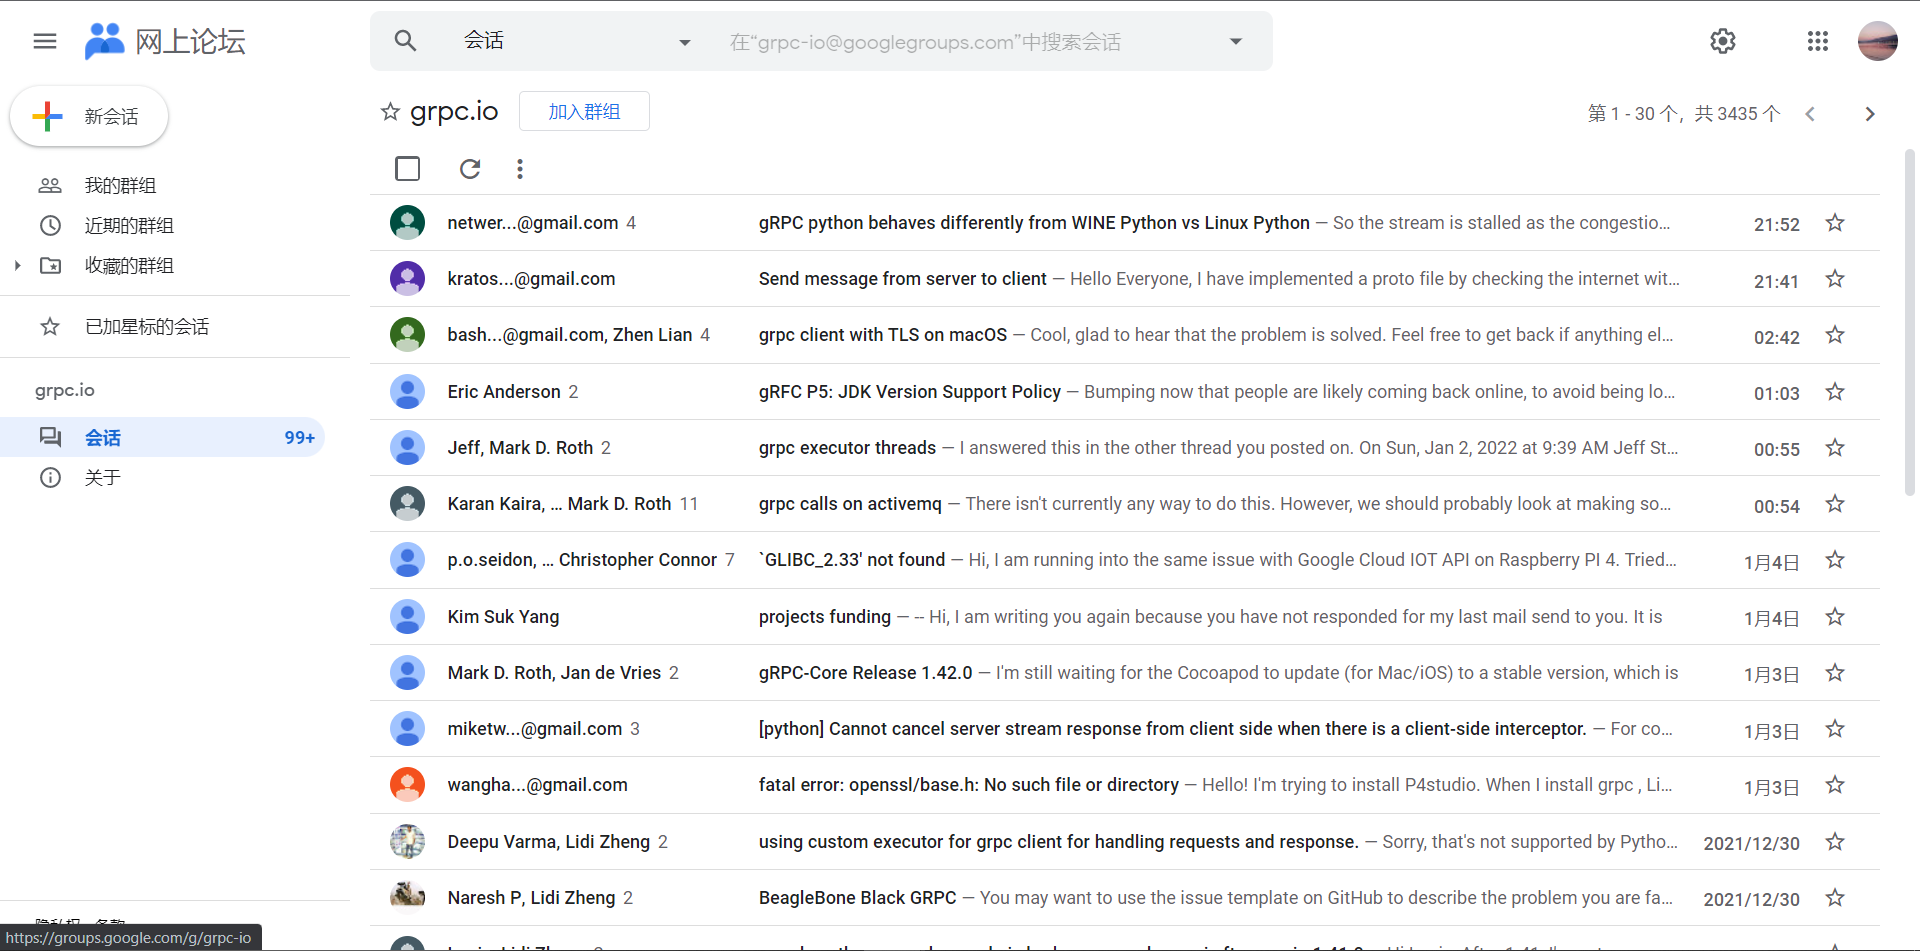Click the page vertical scrollbar
Screen dimensions: 1920x951
[x=1909, y=322]
